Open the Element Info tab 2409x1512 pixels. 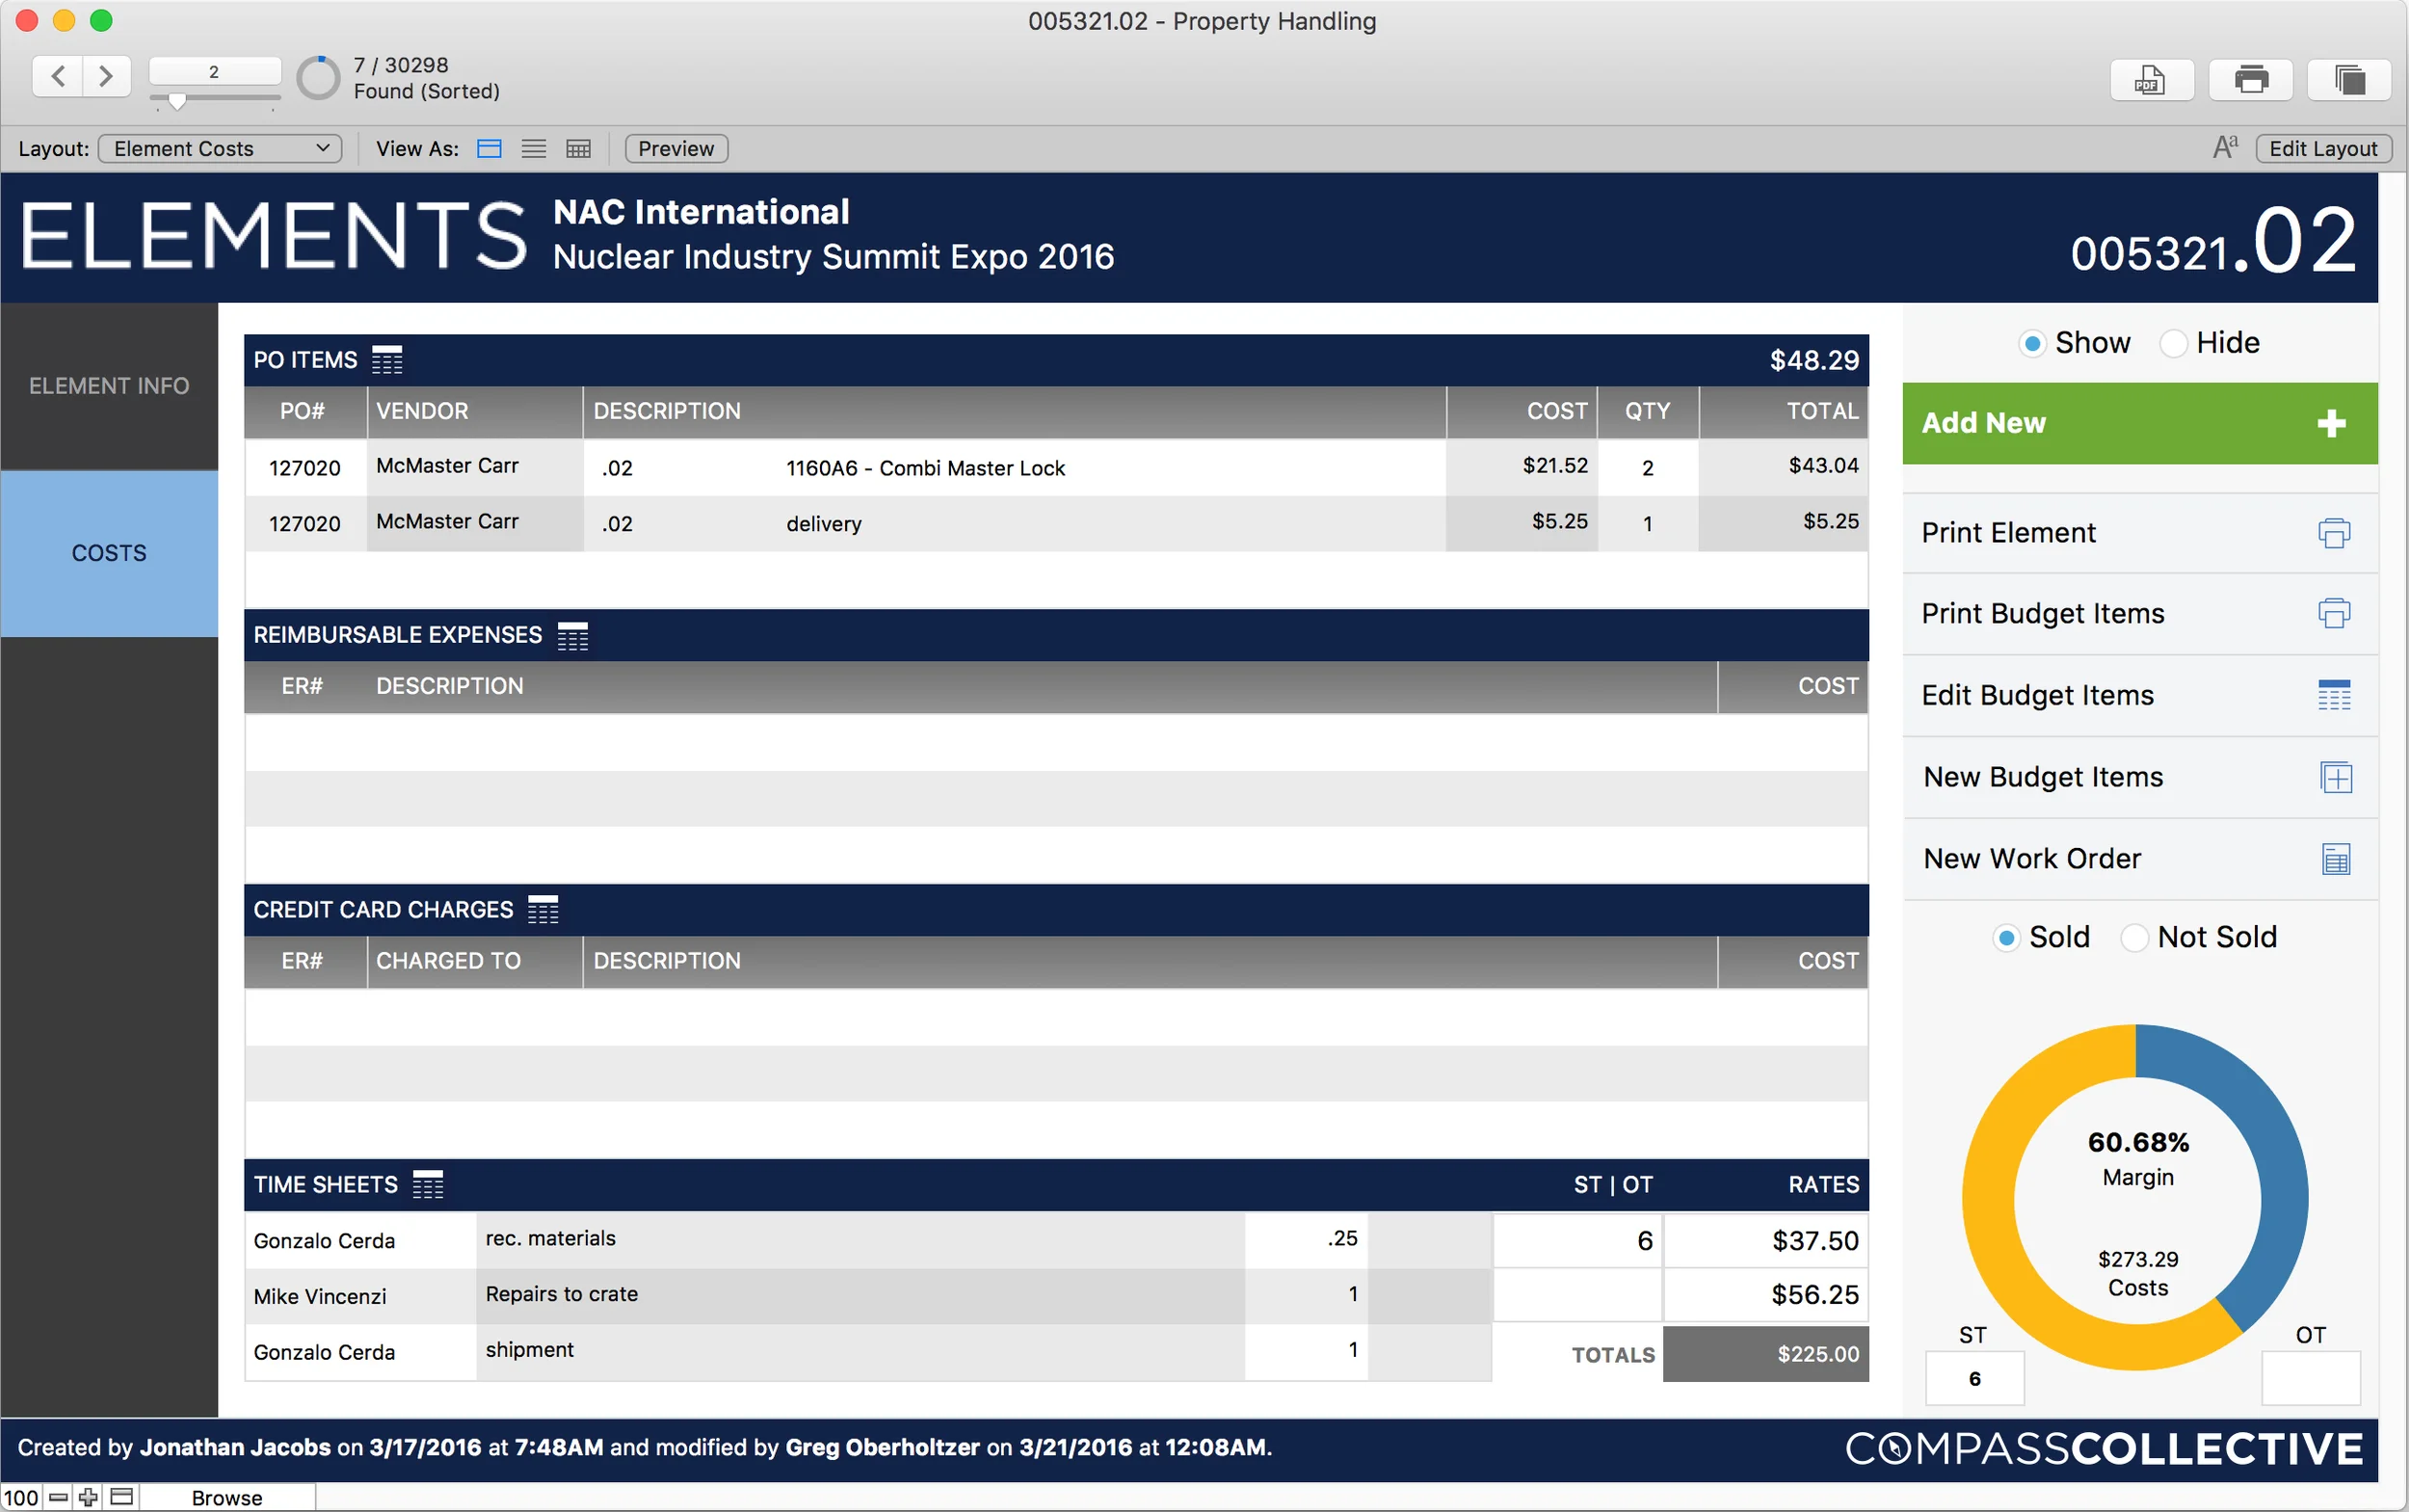click(109, 386)
